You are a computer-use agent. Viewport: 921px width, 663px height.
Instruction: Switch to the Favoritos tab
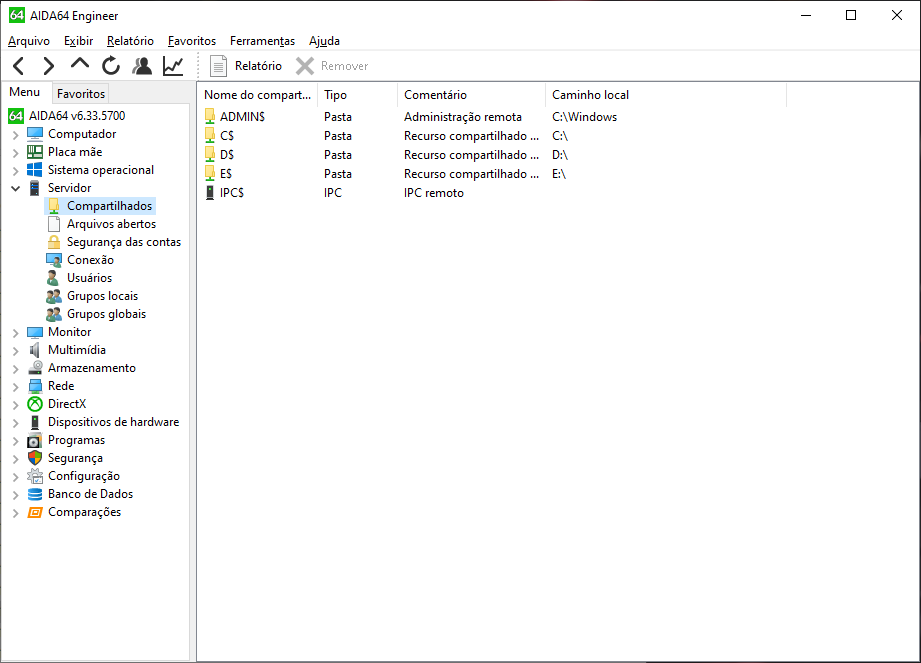coord(81,93)
